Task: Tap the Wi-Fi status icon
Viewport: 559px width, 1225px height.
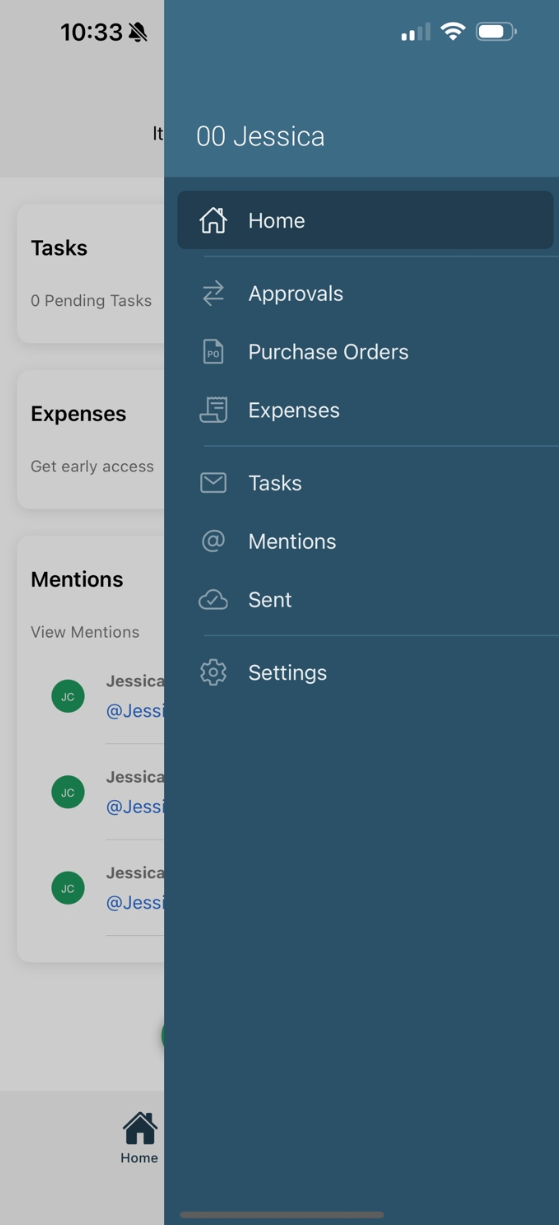Action: tap(453, 32)
